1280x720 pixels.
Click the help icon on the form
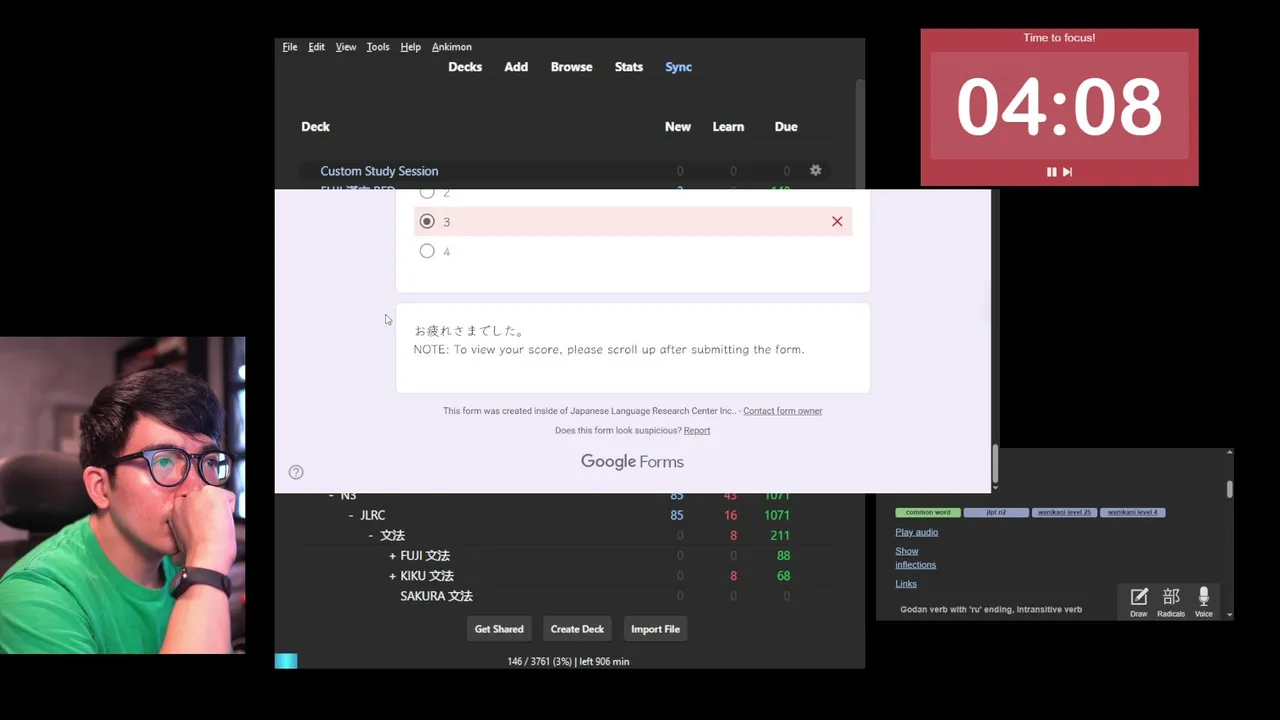(x=296, y=472)
